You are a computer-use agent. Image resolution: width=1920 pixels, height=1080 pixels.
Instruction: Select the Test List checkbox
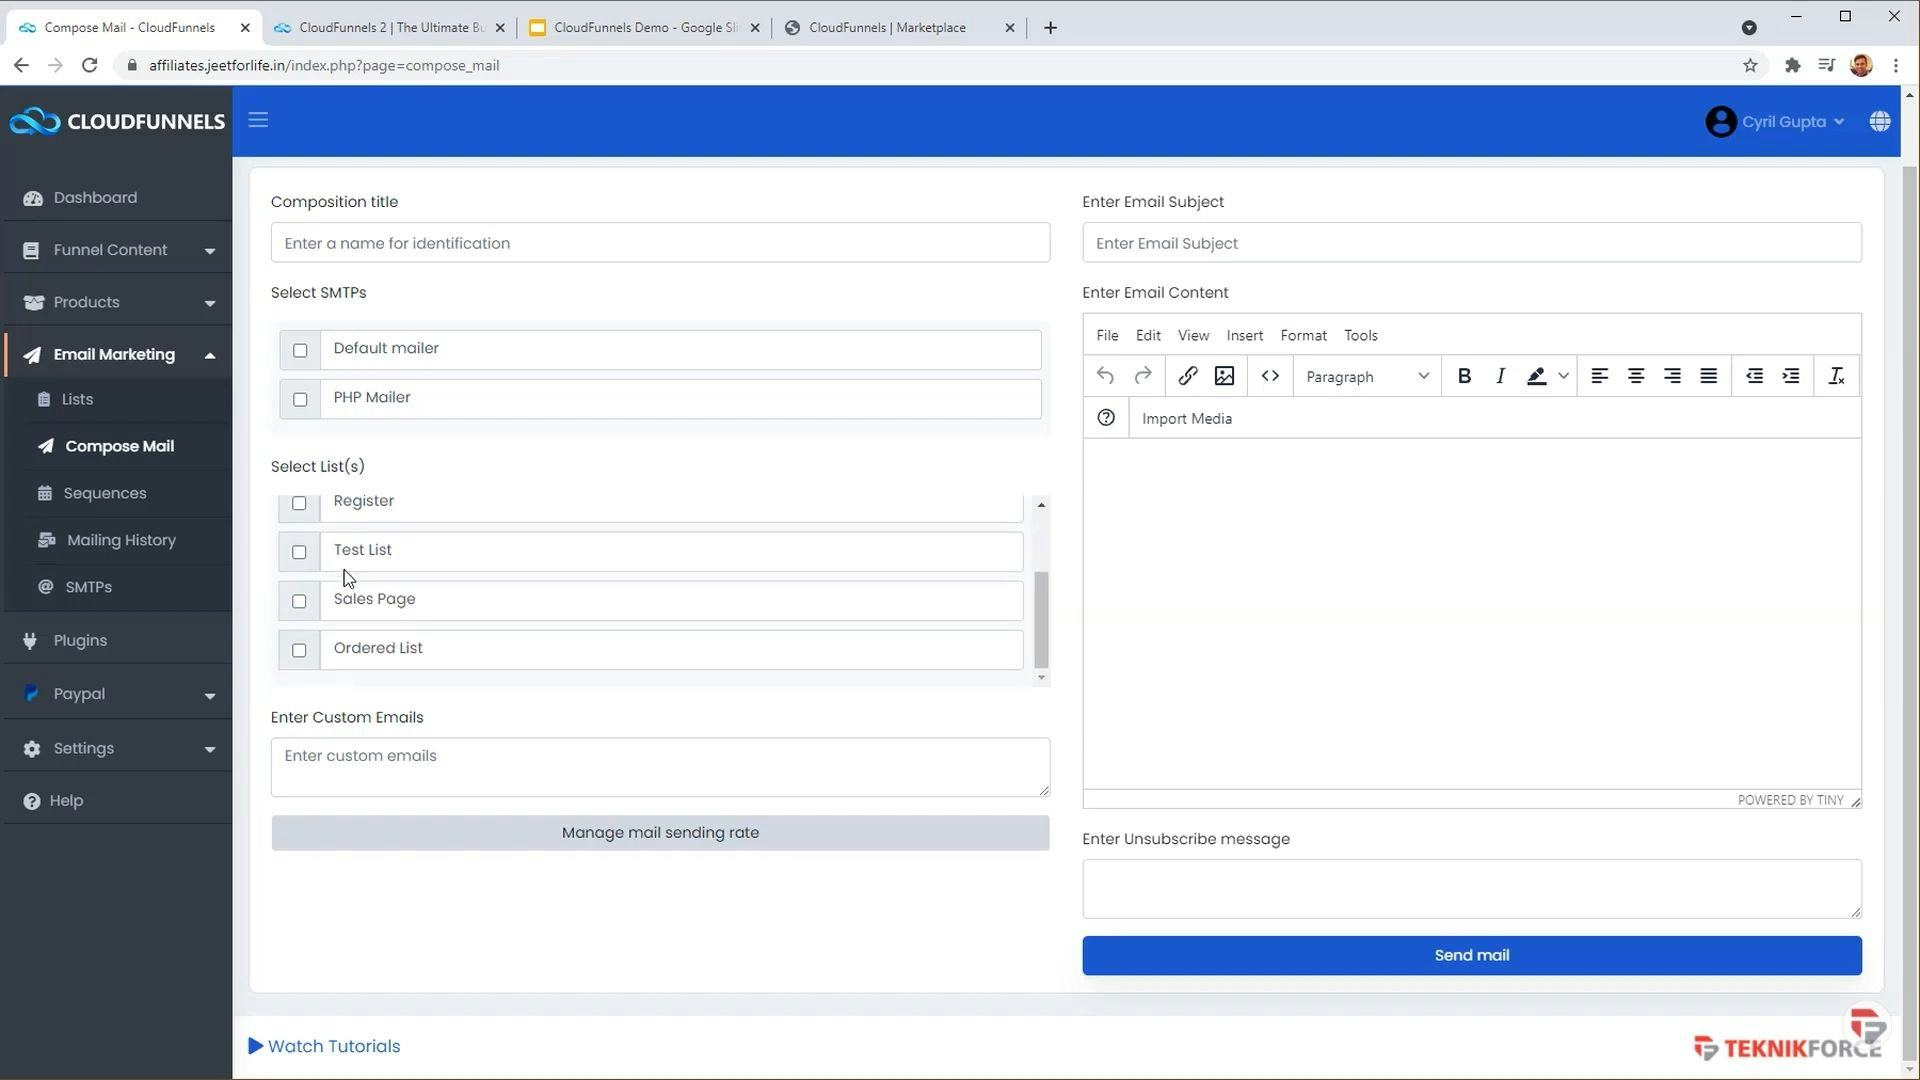pos(298,551)
